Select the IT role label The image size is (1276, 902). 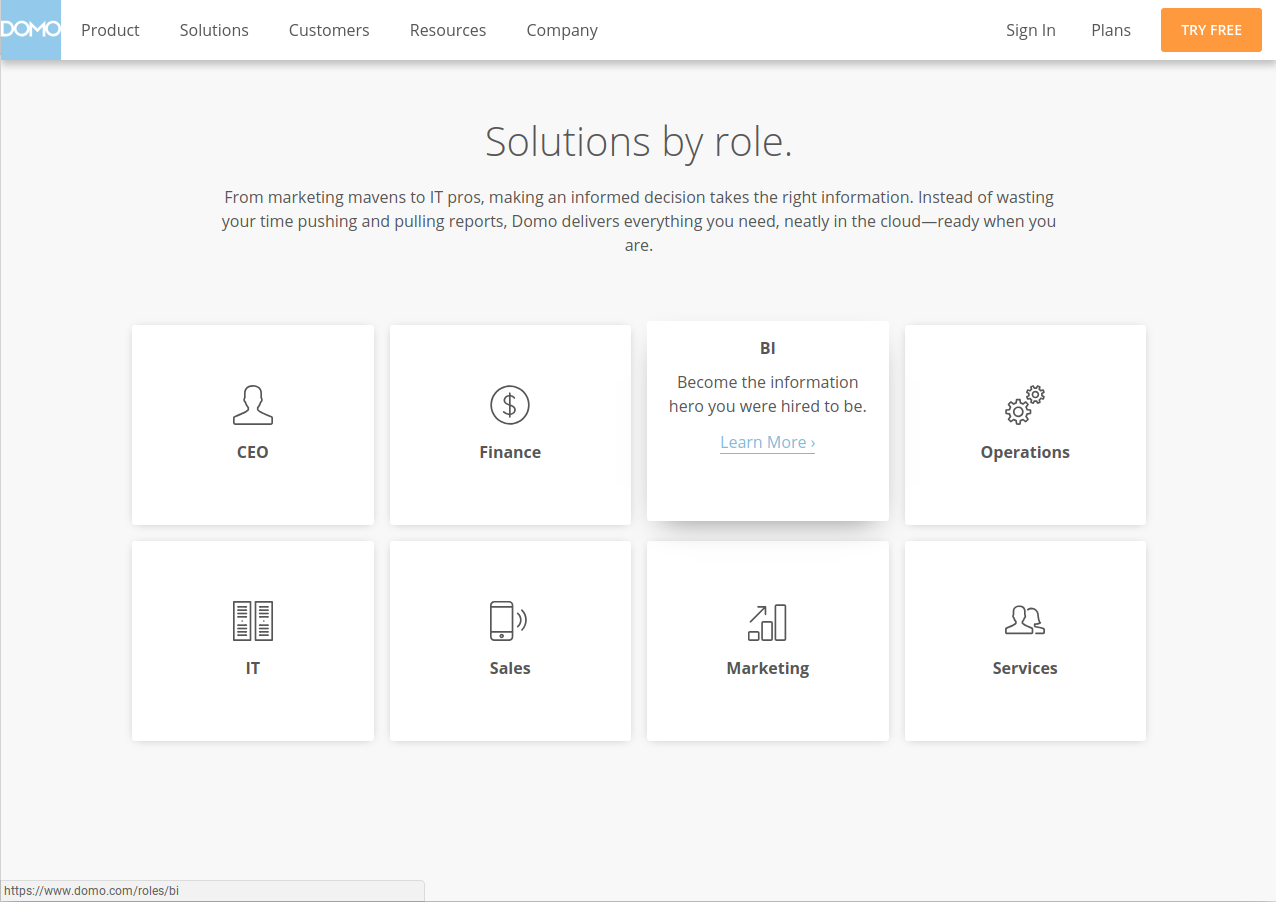coord(253,668)
